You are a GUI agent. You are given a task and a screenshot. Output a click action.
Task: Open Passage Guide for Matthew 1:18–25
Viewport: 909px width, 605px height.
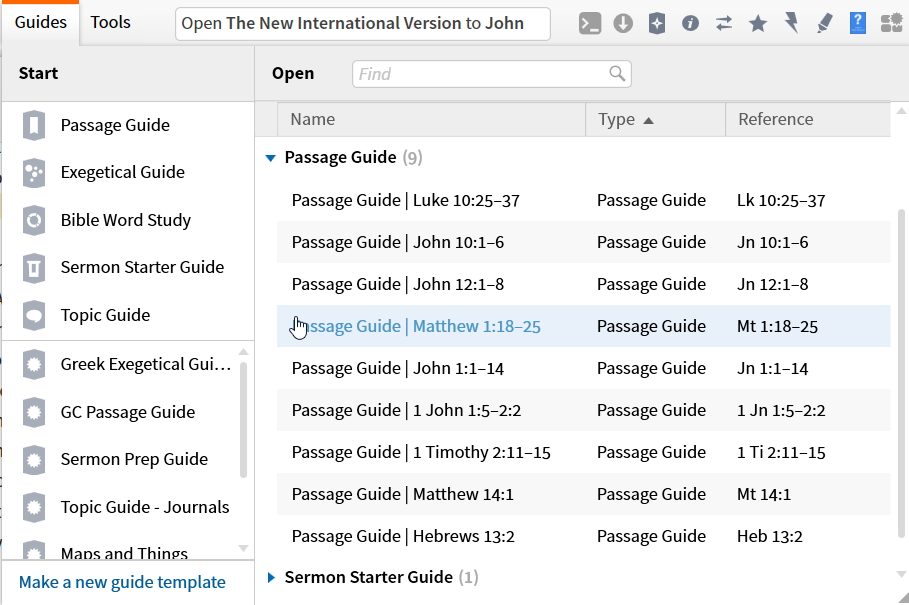tap(416, 327)
